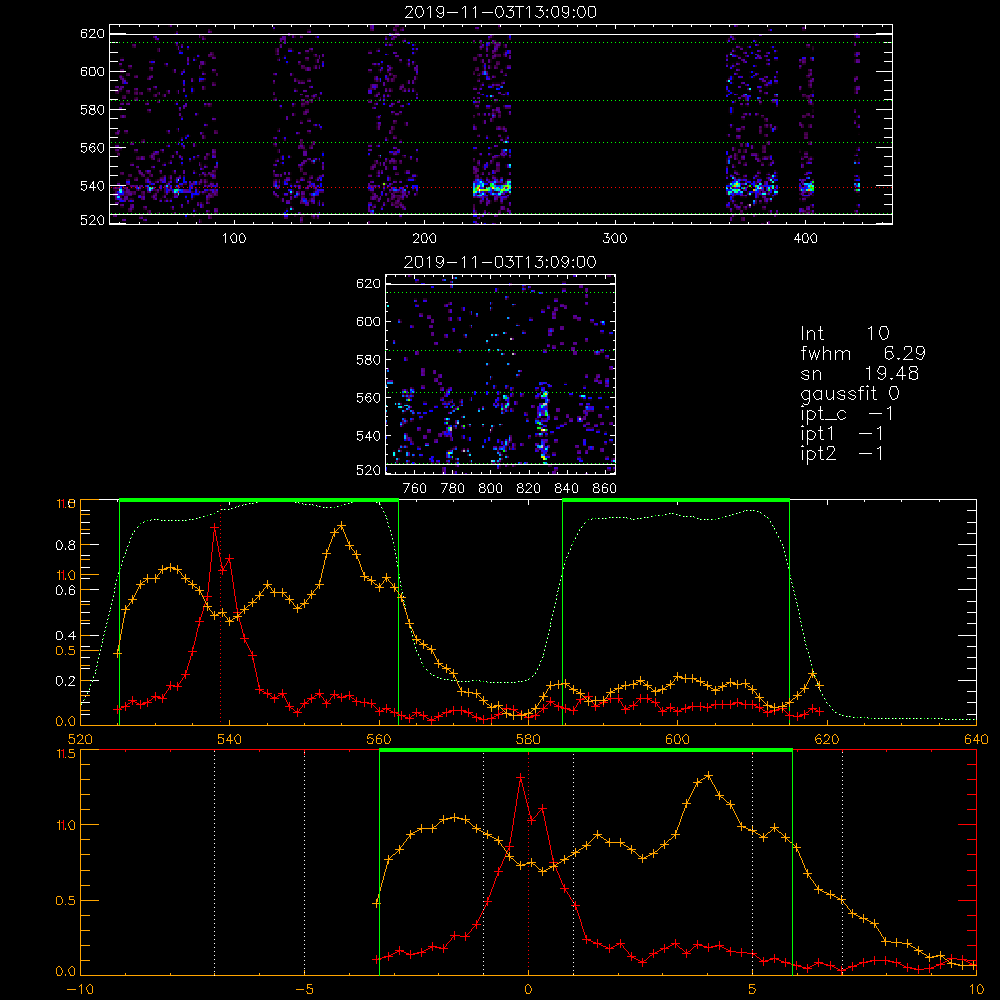Select the "gaussfit 0" readout line
The width and height of the screenshot is (1000, 1000).
[x=850, y=393]
